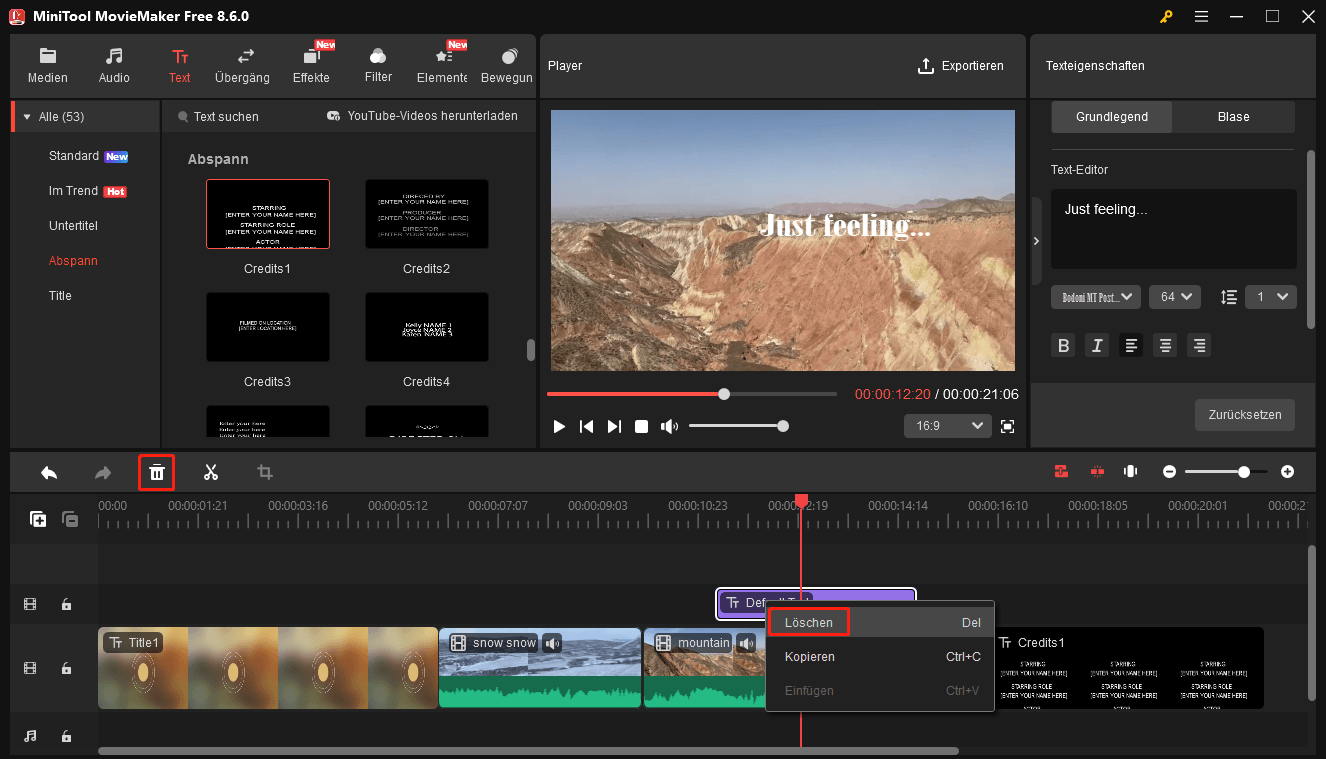Open the Filter panel
This screenshot has height=759, width=1326.
[x=377, y=65]
